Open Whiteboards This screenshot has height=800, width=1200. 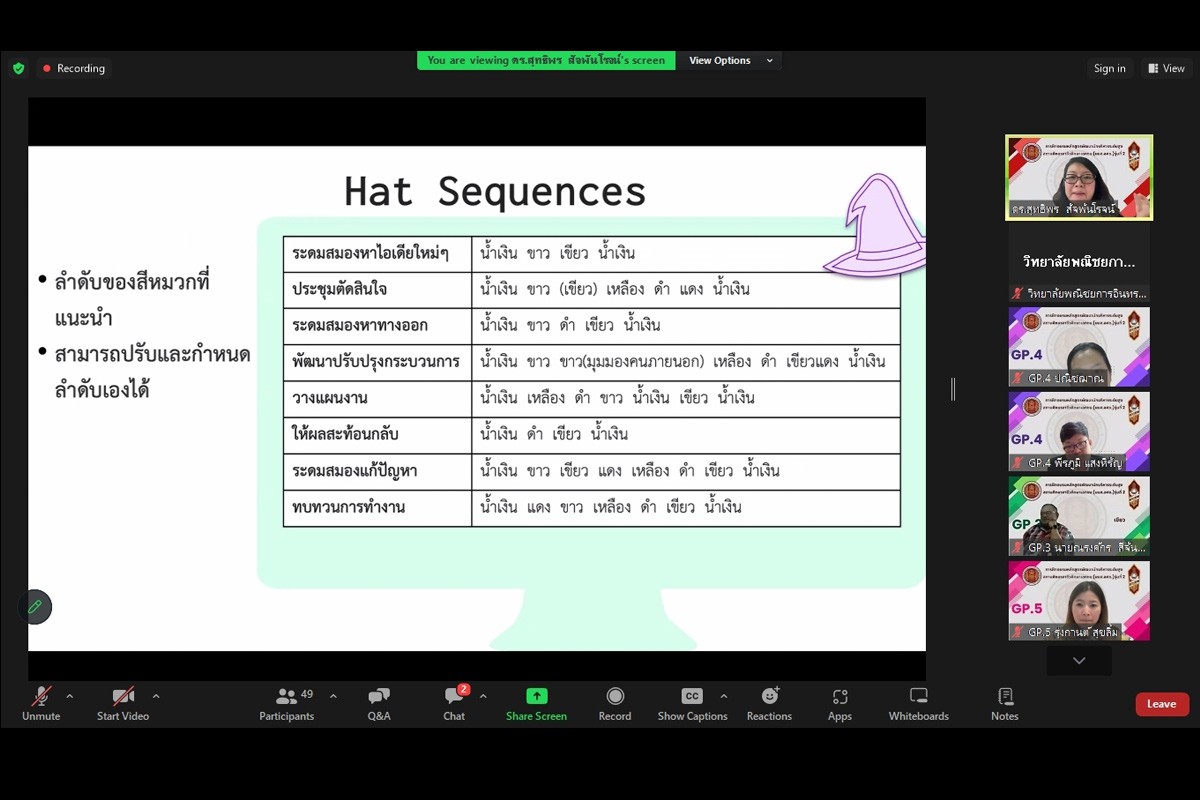[x=918, y=696]
